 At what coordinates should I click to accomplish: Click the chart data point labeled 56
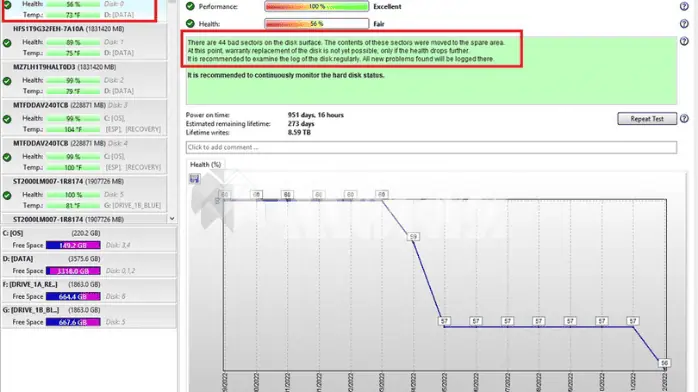click(664, 363)
